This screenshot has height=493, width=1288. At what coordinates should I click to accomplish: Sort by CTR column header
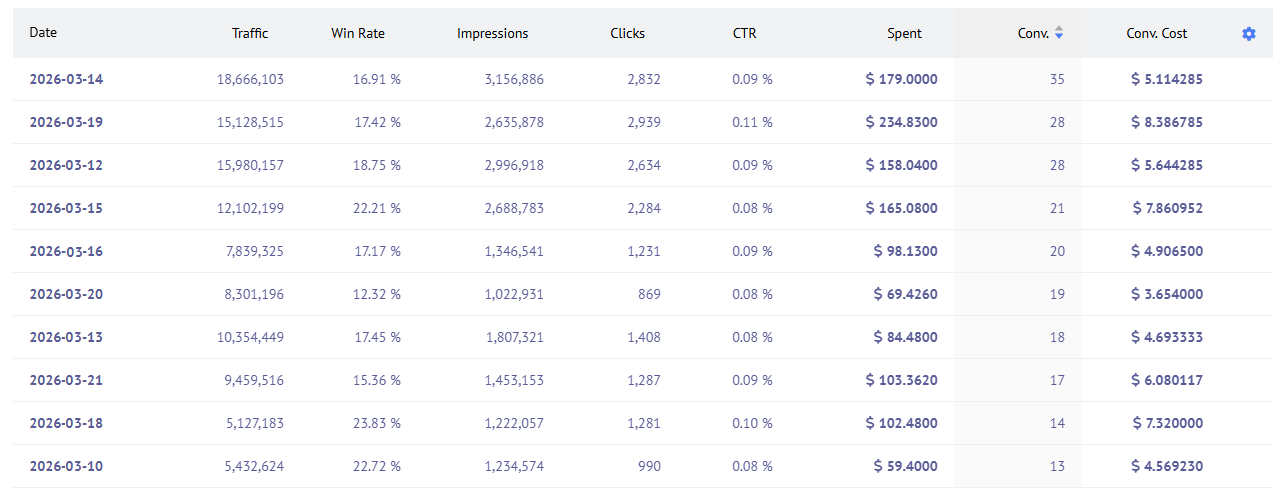744,33
